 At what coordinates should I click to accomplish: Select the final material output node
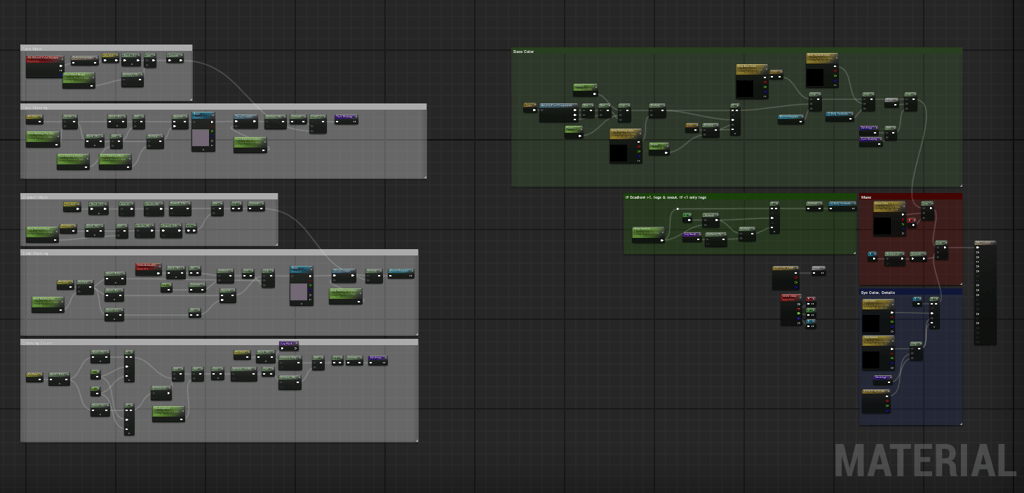(985, 292)
